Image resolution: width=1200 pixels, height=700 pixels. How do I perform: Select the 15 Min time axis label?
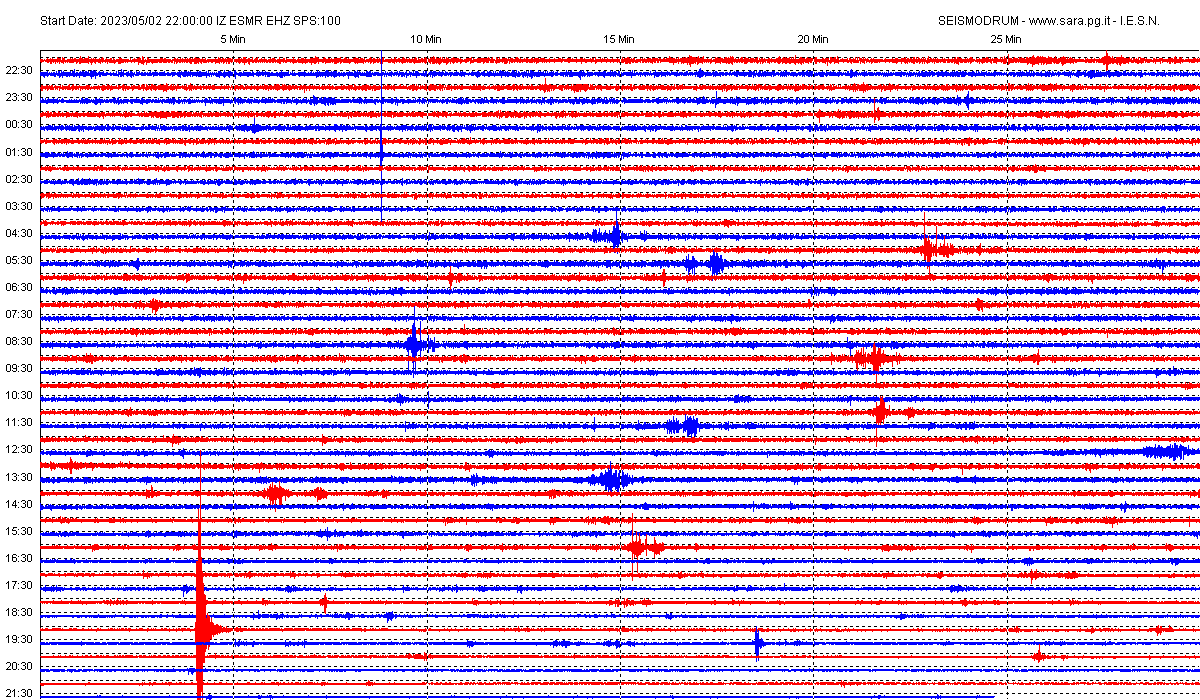(x=619, y=39)
